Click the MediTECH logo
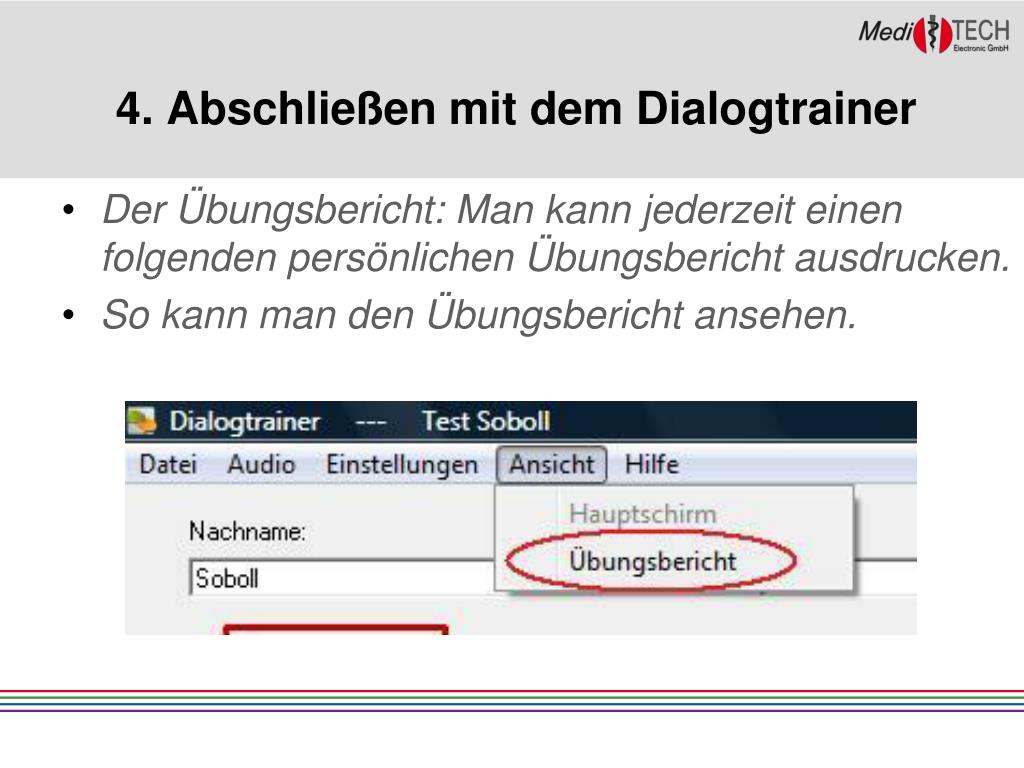This screenshot has width=1024, height=768. [935, 33]
